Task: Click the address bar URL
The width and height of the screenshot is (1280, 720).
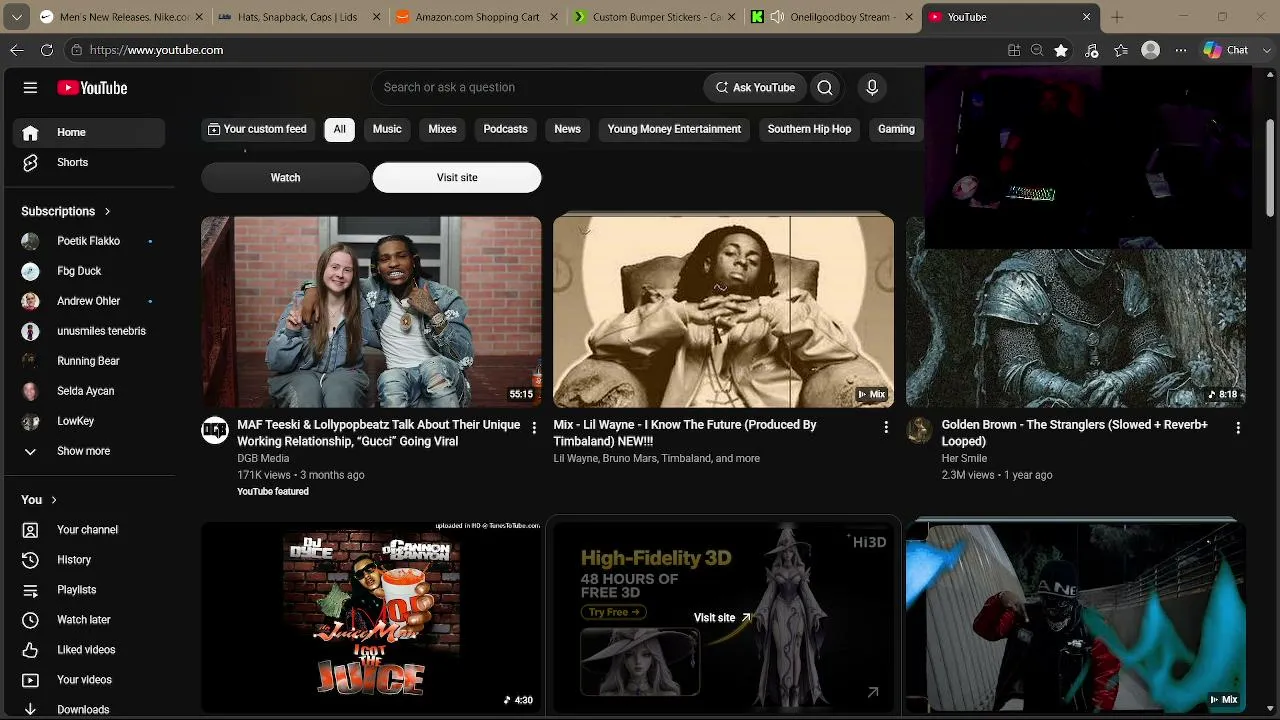Action: [156, 50]
